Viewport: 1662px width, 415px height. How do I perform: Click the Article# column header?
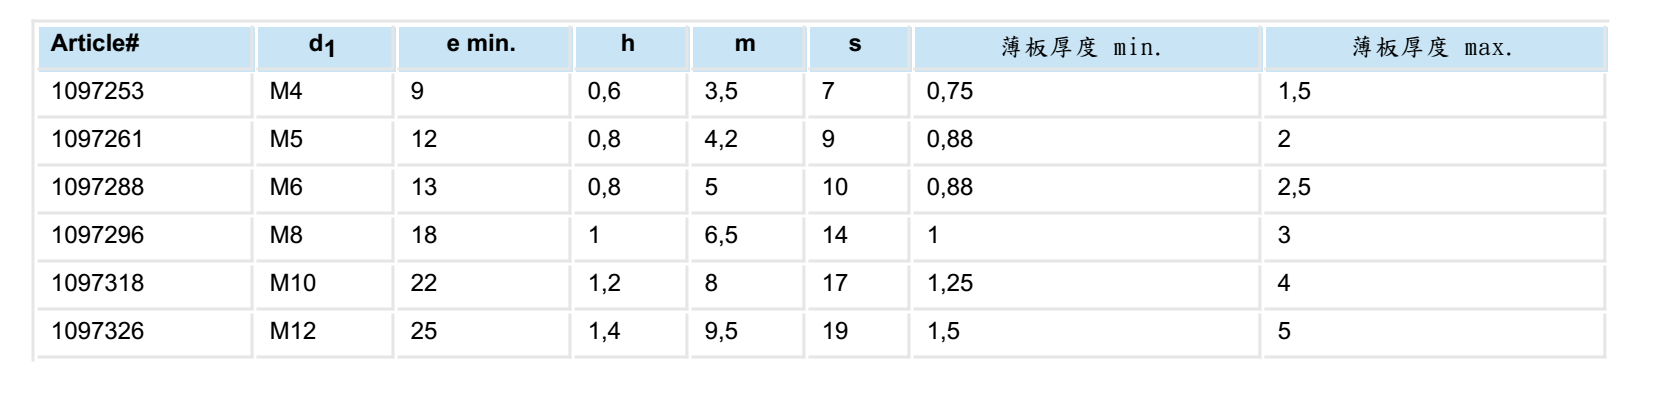(144, 46)
